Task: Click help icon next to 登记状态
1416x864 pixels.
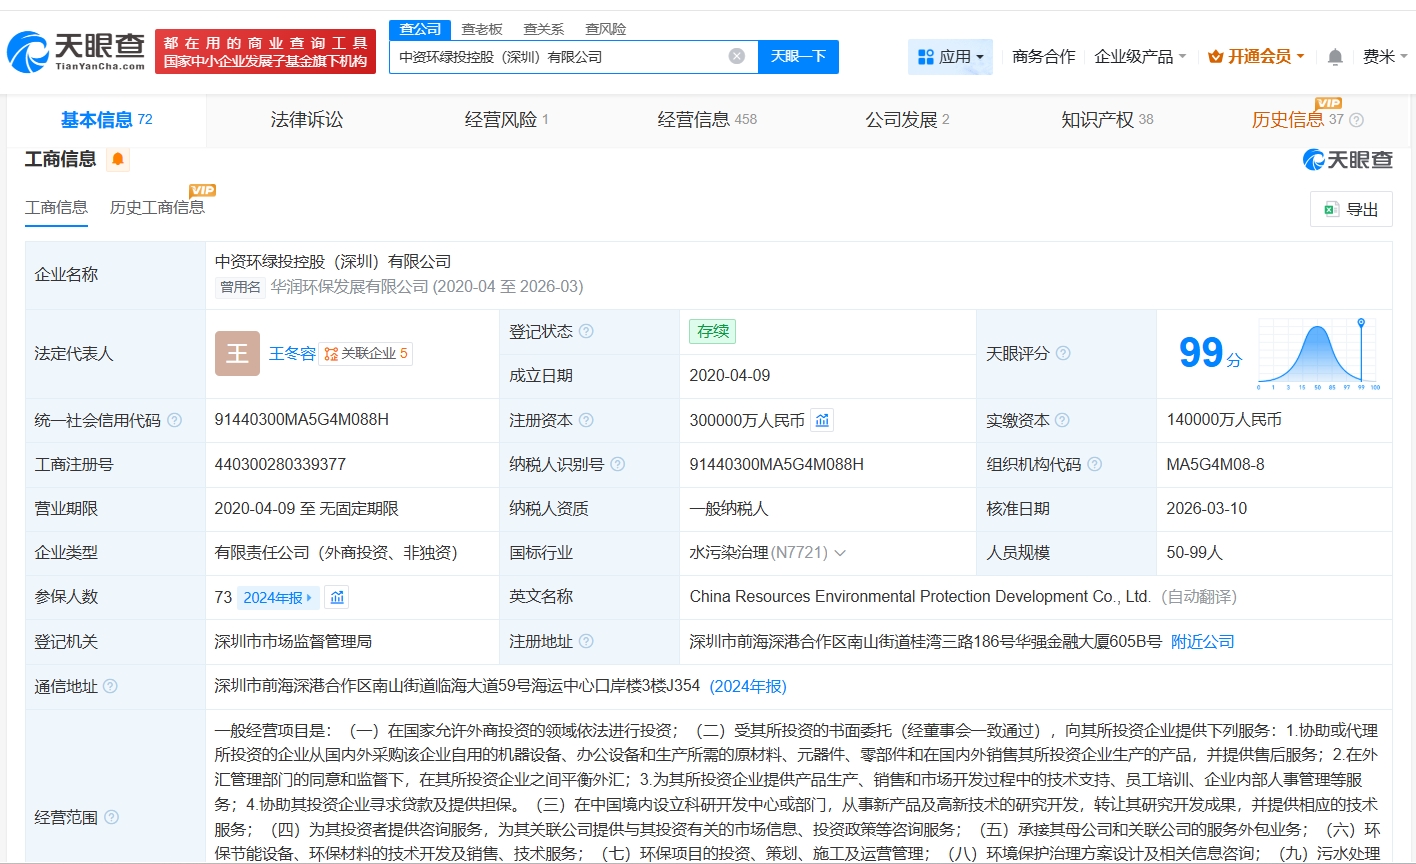Action: pos(586,332)
